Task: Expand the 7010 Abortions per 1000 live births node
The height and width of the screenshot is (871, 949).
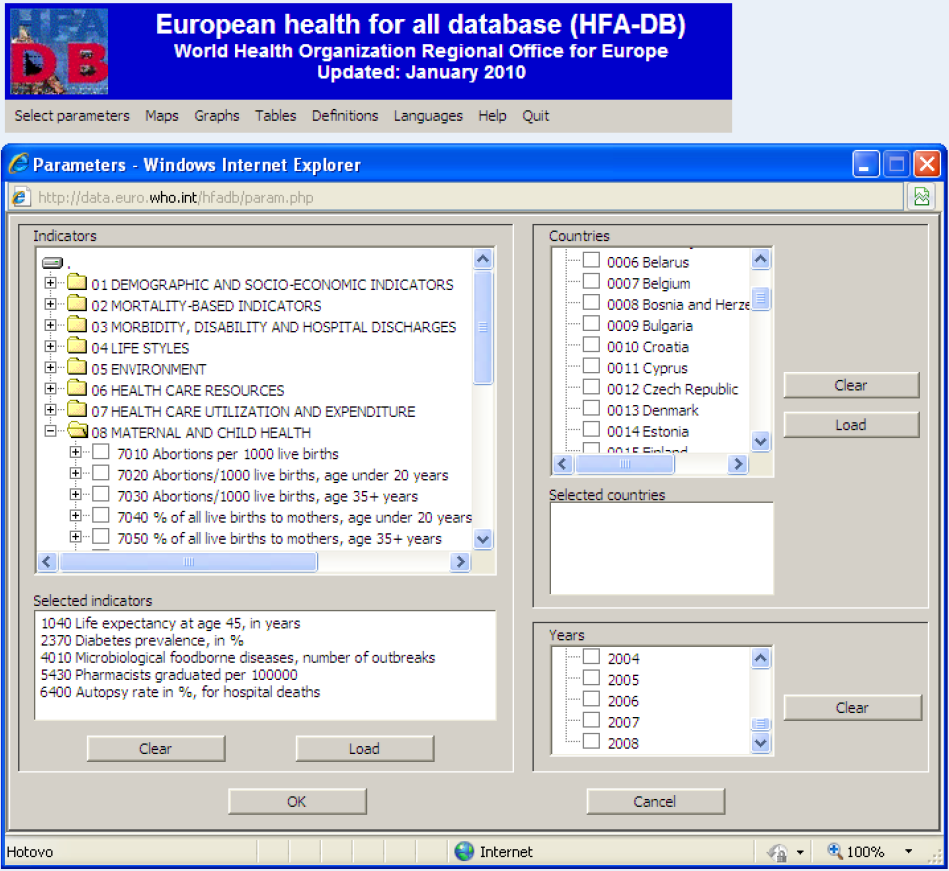Action: pyautogui.click(x=75, y=452)
